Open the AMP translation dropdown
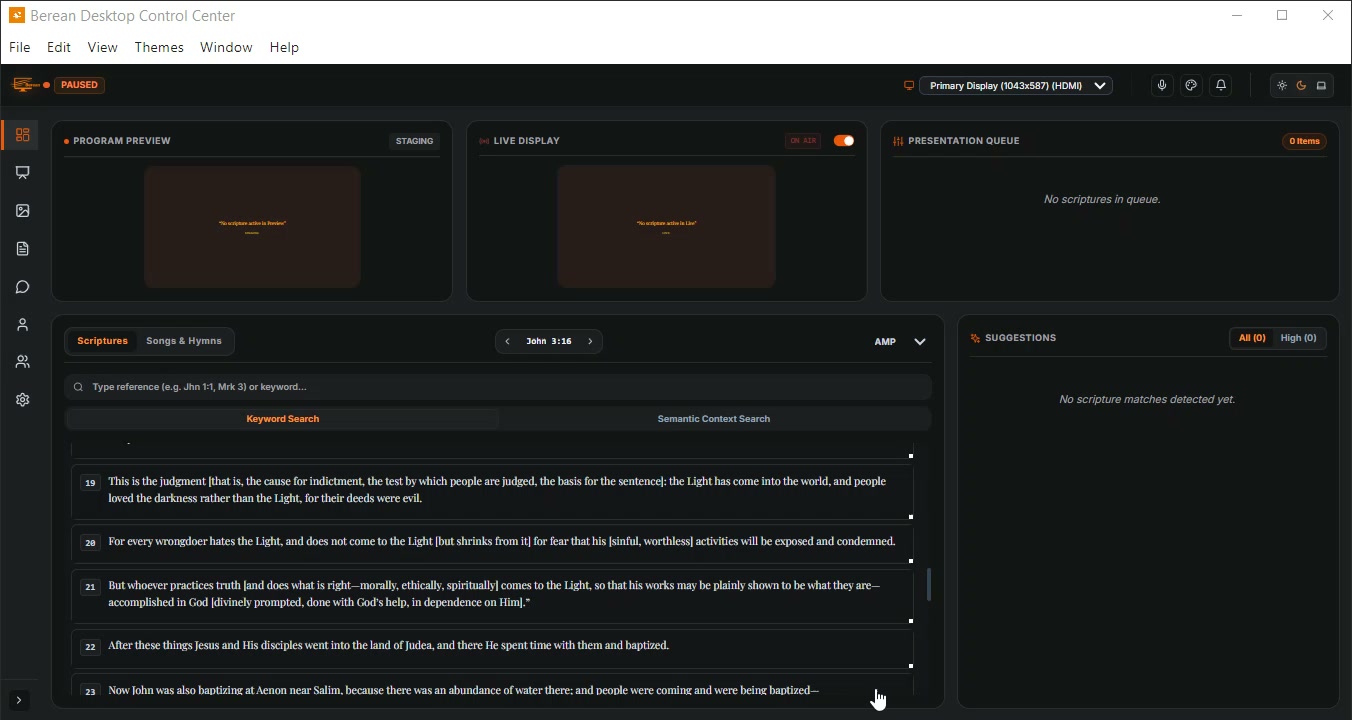The height and width of the screenshot is (720, 1352). pyautogui.click(x=899, y=342)
